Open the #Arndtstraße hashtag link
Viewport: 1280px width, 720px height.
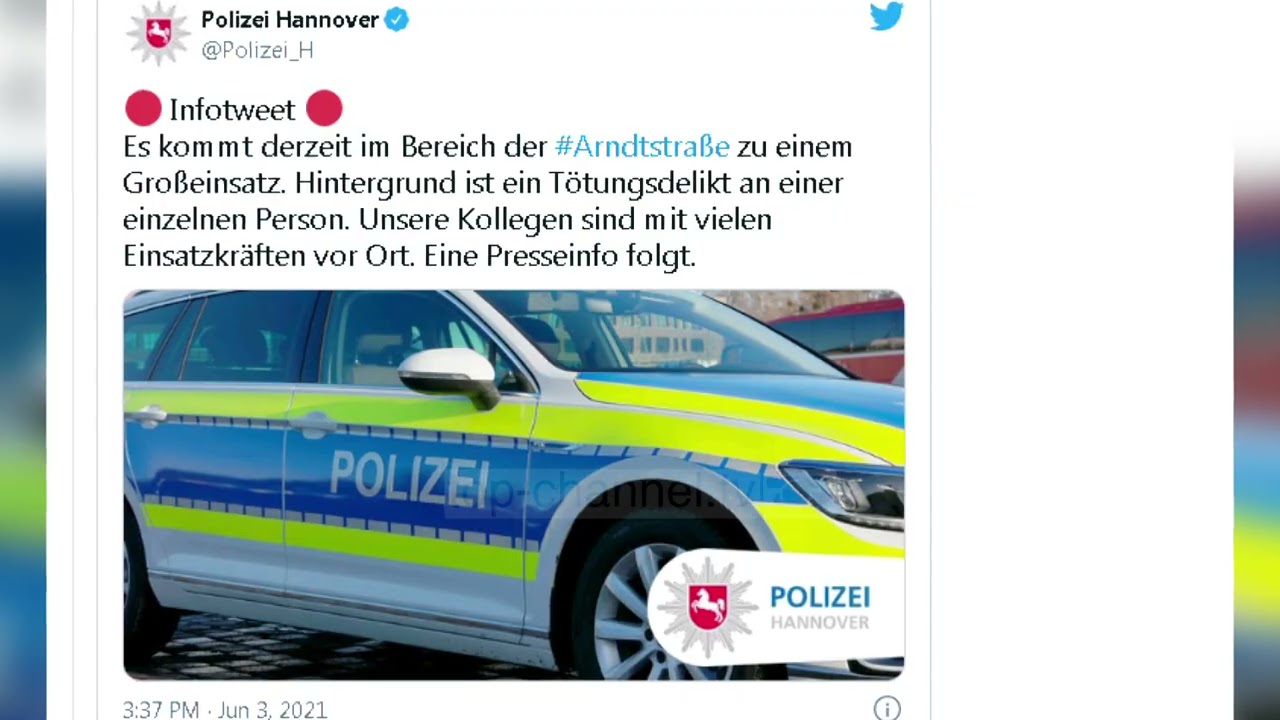click(x=642, y=146)
